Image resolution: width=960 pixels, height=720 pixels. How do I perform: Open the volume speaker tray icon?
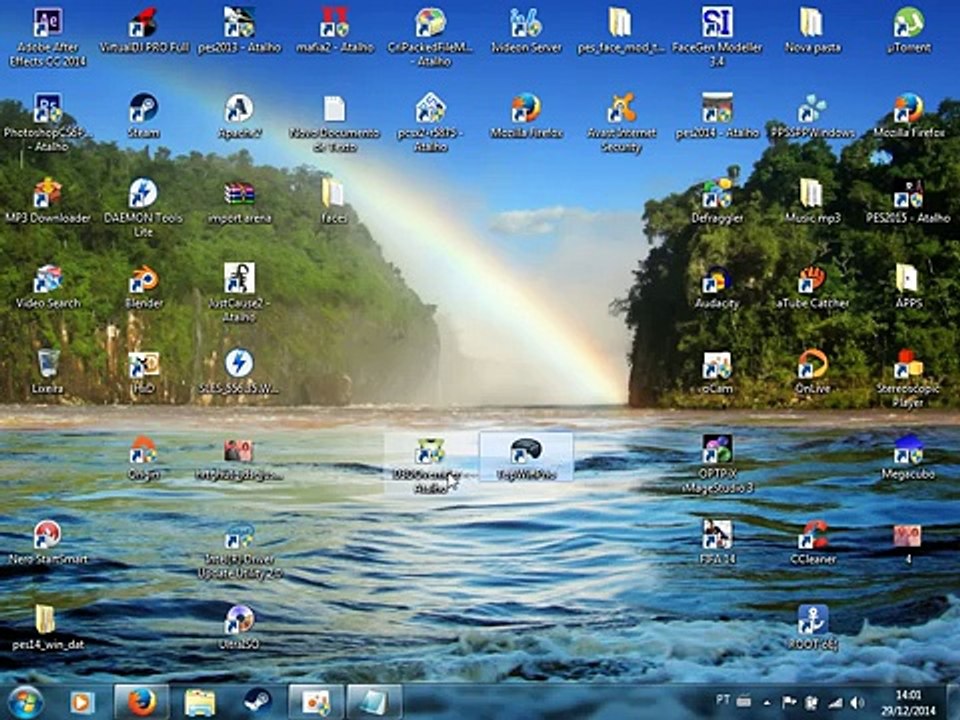[x=857, y=702]
